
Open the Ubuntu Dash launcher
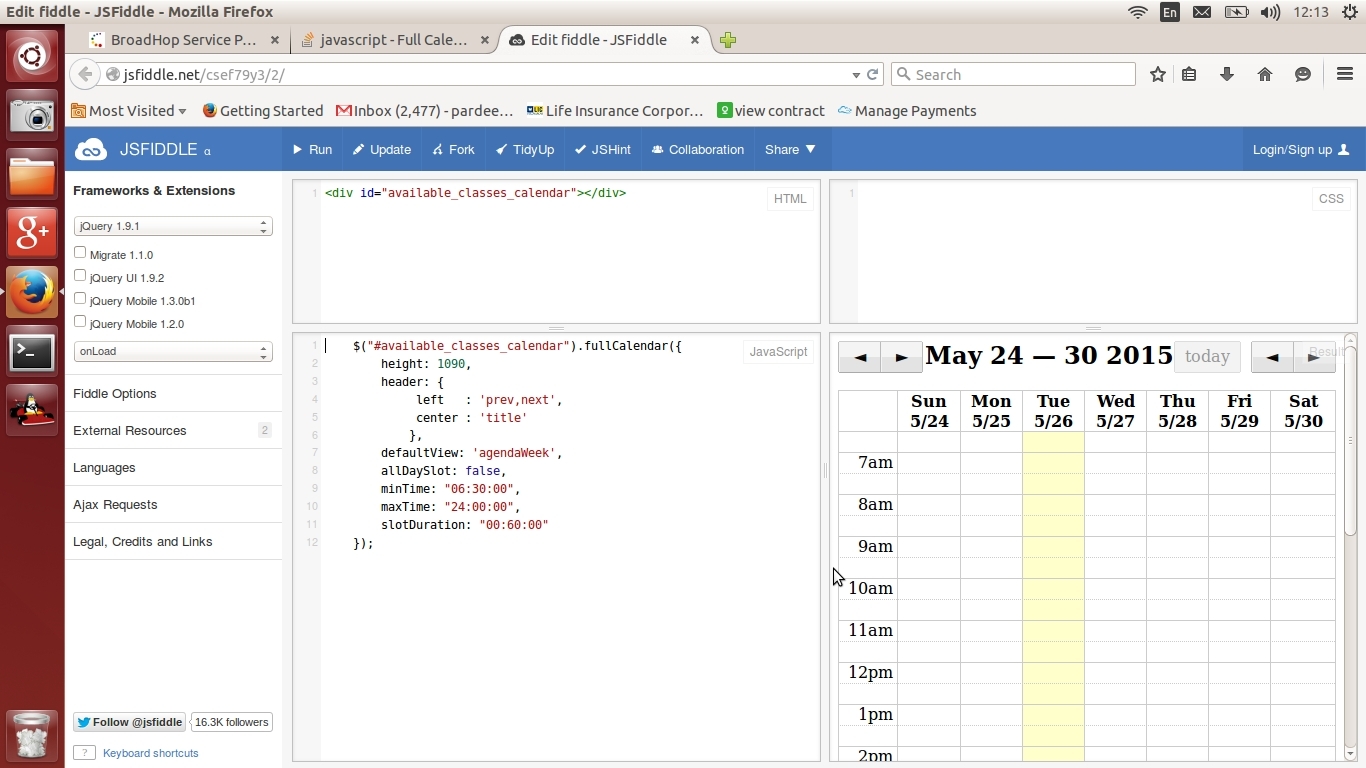coord(32,54)
